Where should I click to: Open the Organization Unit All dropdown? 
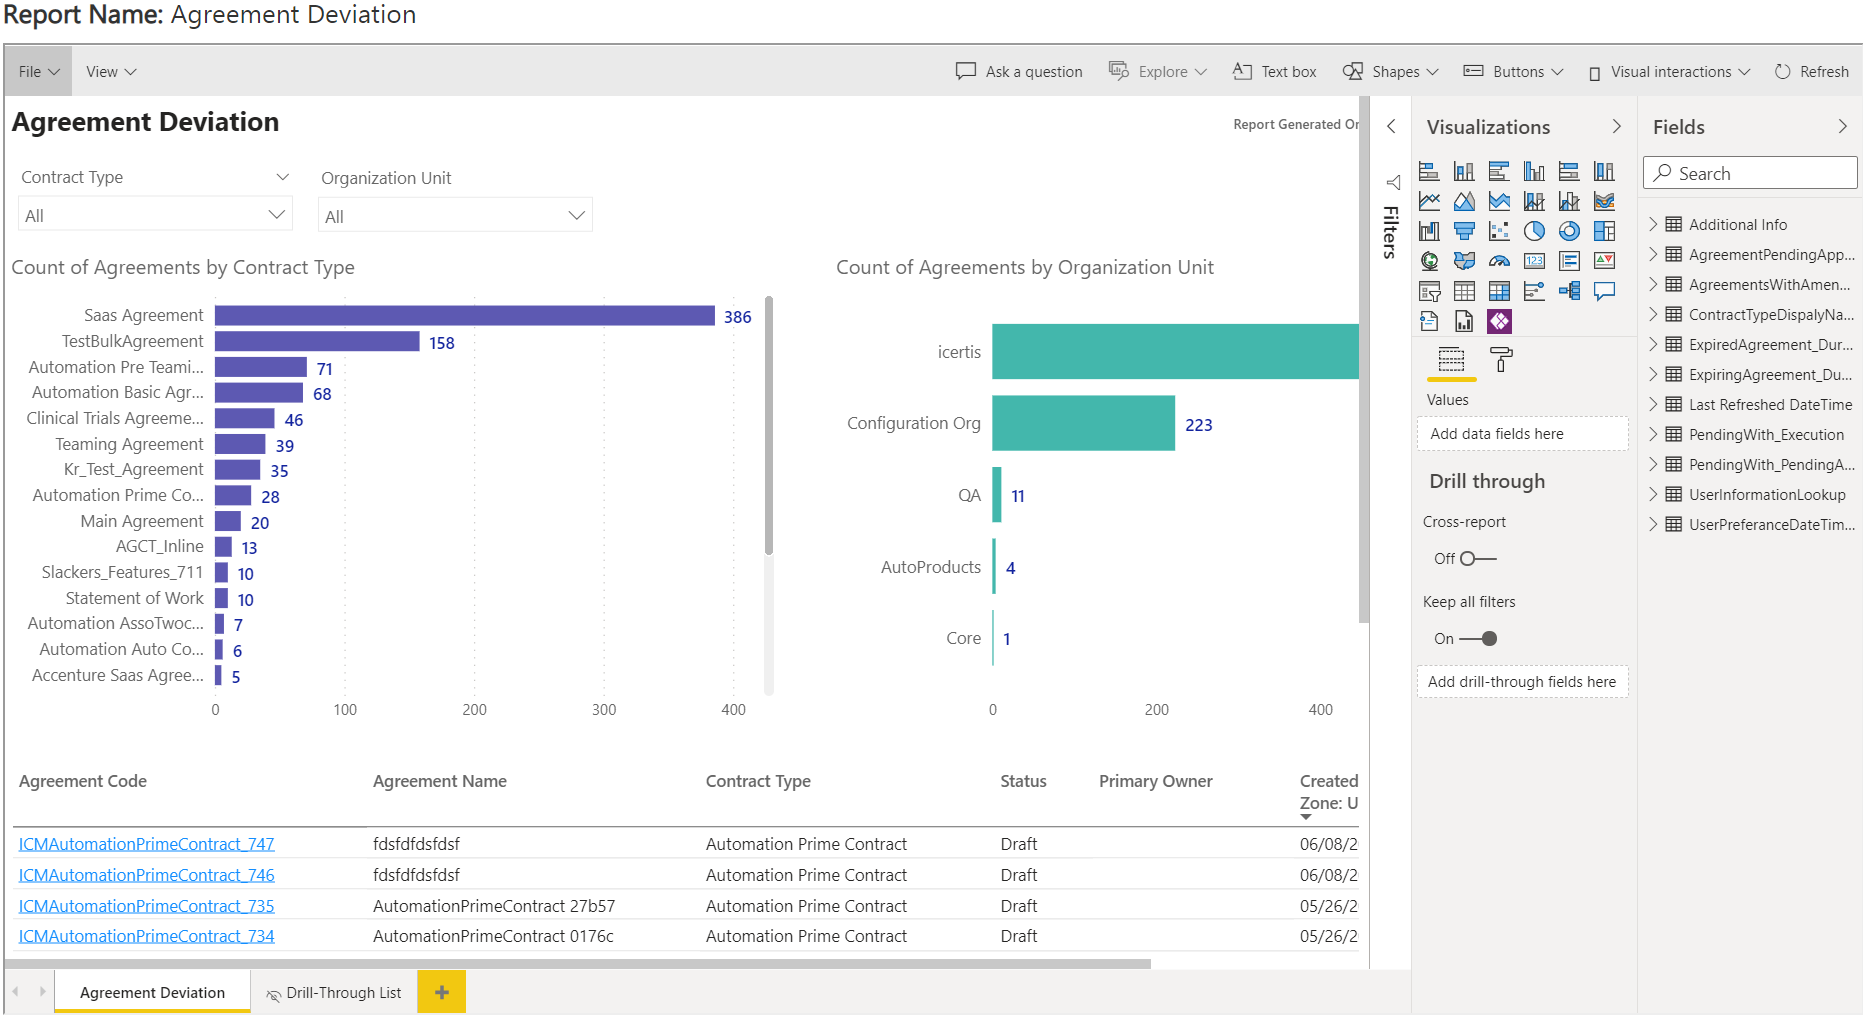coord(455,217)
